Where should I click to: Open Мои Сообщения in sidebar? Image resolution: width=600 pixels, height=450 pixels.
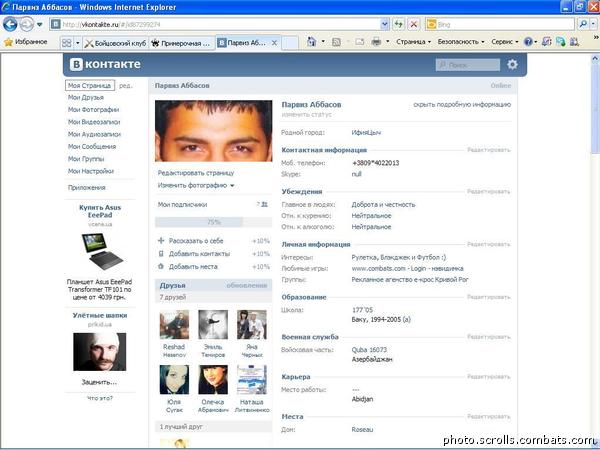tap(92, 147)
